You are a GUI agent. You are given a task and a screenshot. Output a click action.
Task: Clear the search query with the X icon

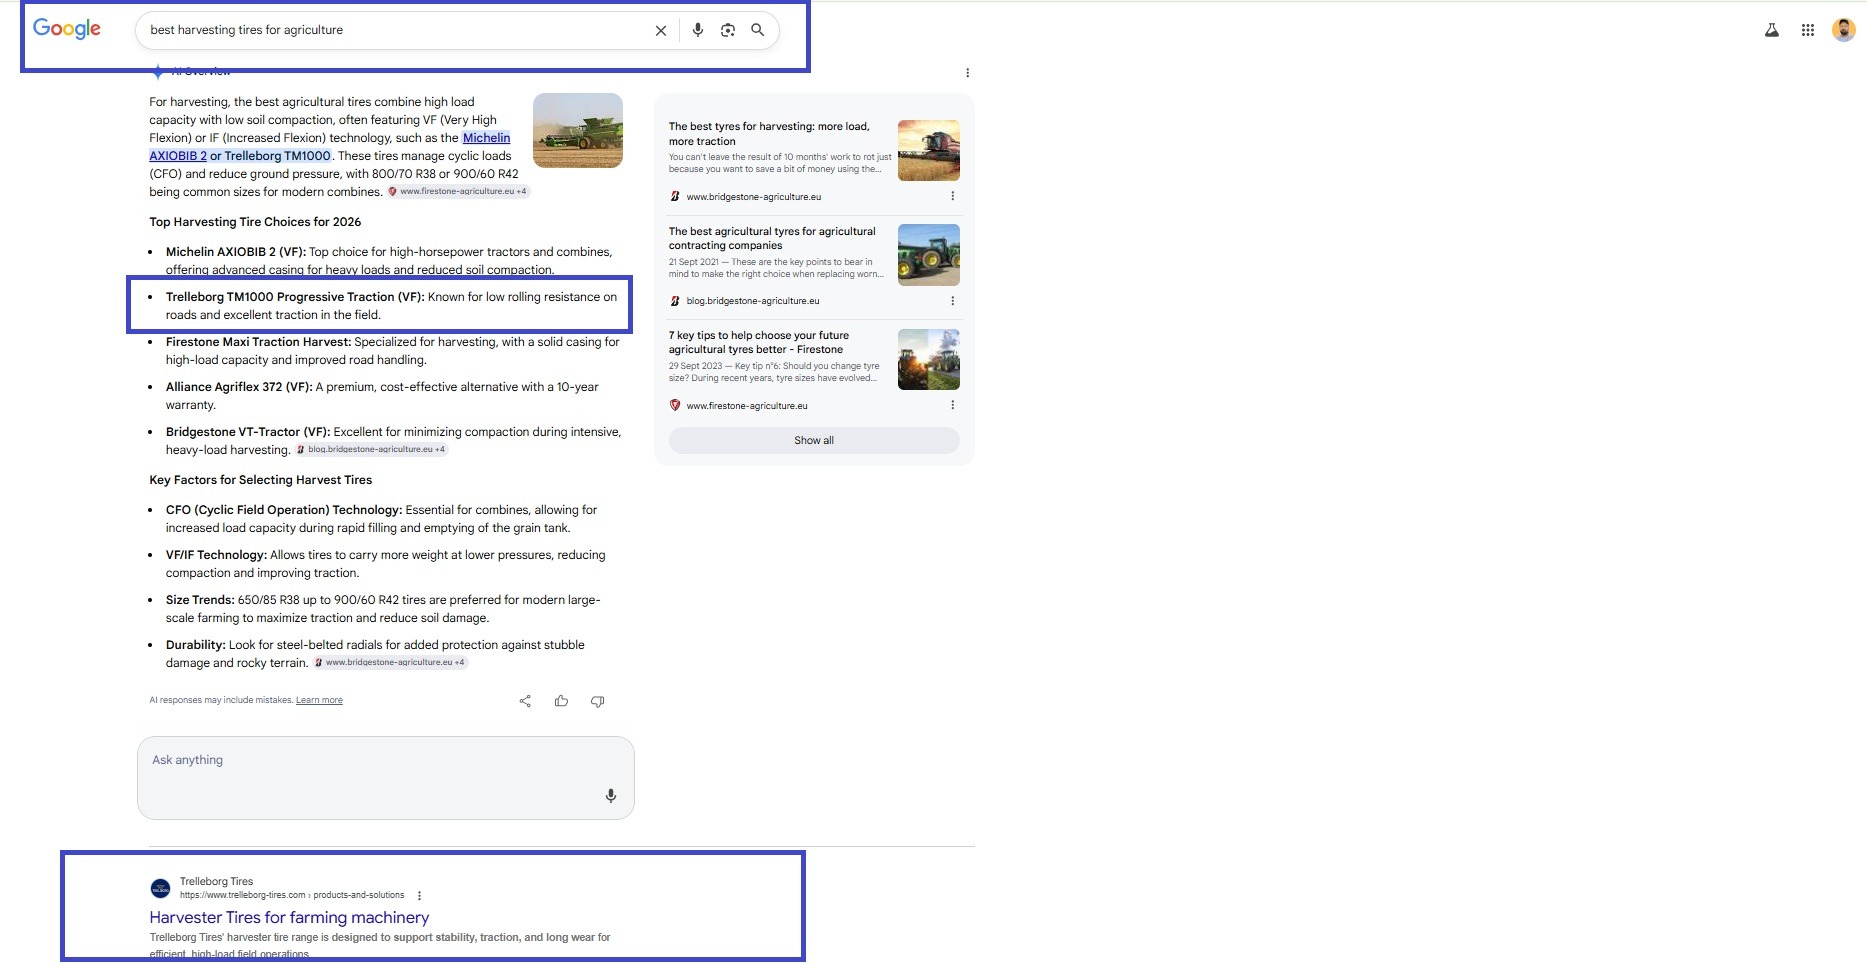coord(661,31)
